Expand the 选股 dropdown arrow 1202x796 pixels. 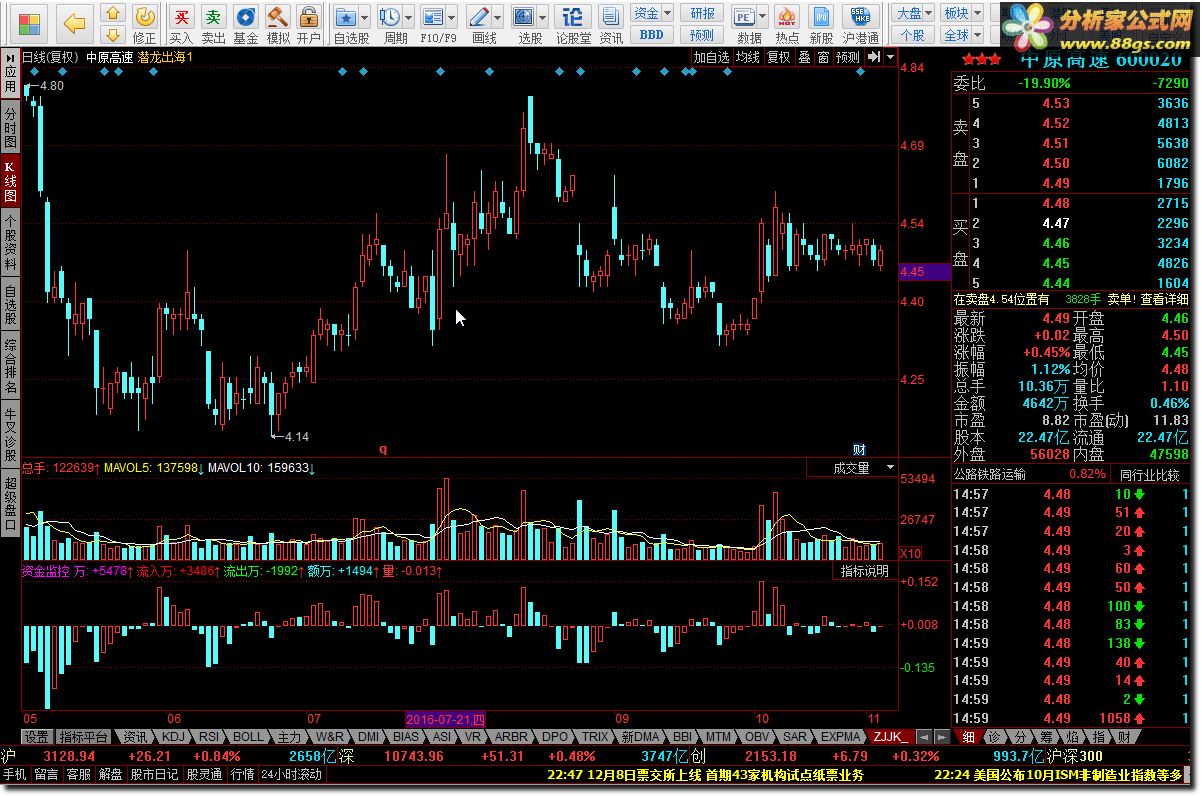[541, 18]
